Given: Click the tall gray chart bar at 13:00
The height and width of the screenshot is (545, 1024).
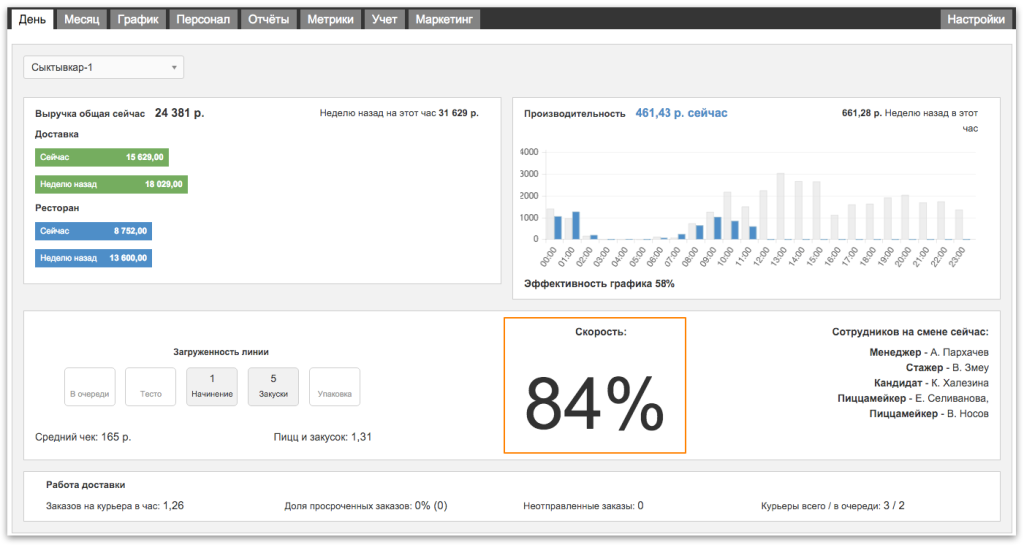Looking at the screenshot, I should 780,206.
